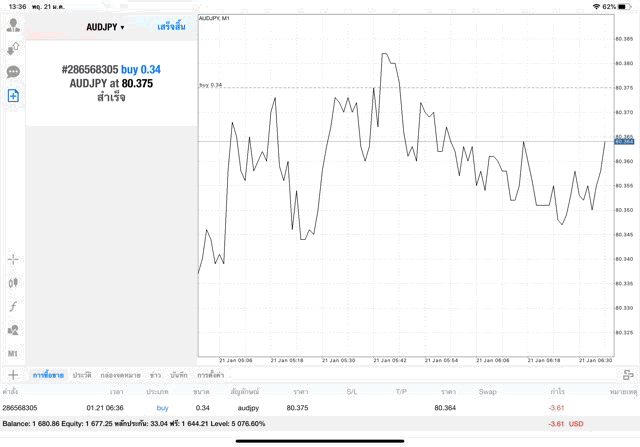Image resolution: width=640 pixels, height=447 pixels.
Task: Change the M1 timeframe
Action: coord(13,354)
